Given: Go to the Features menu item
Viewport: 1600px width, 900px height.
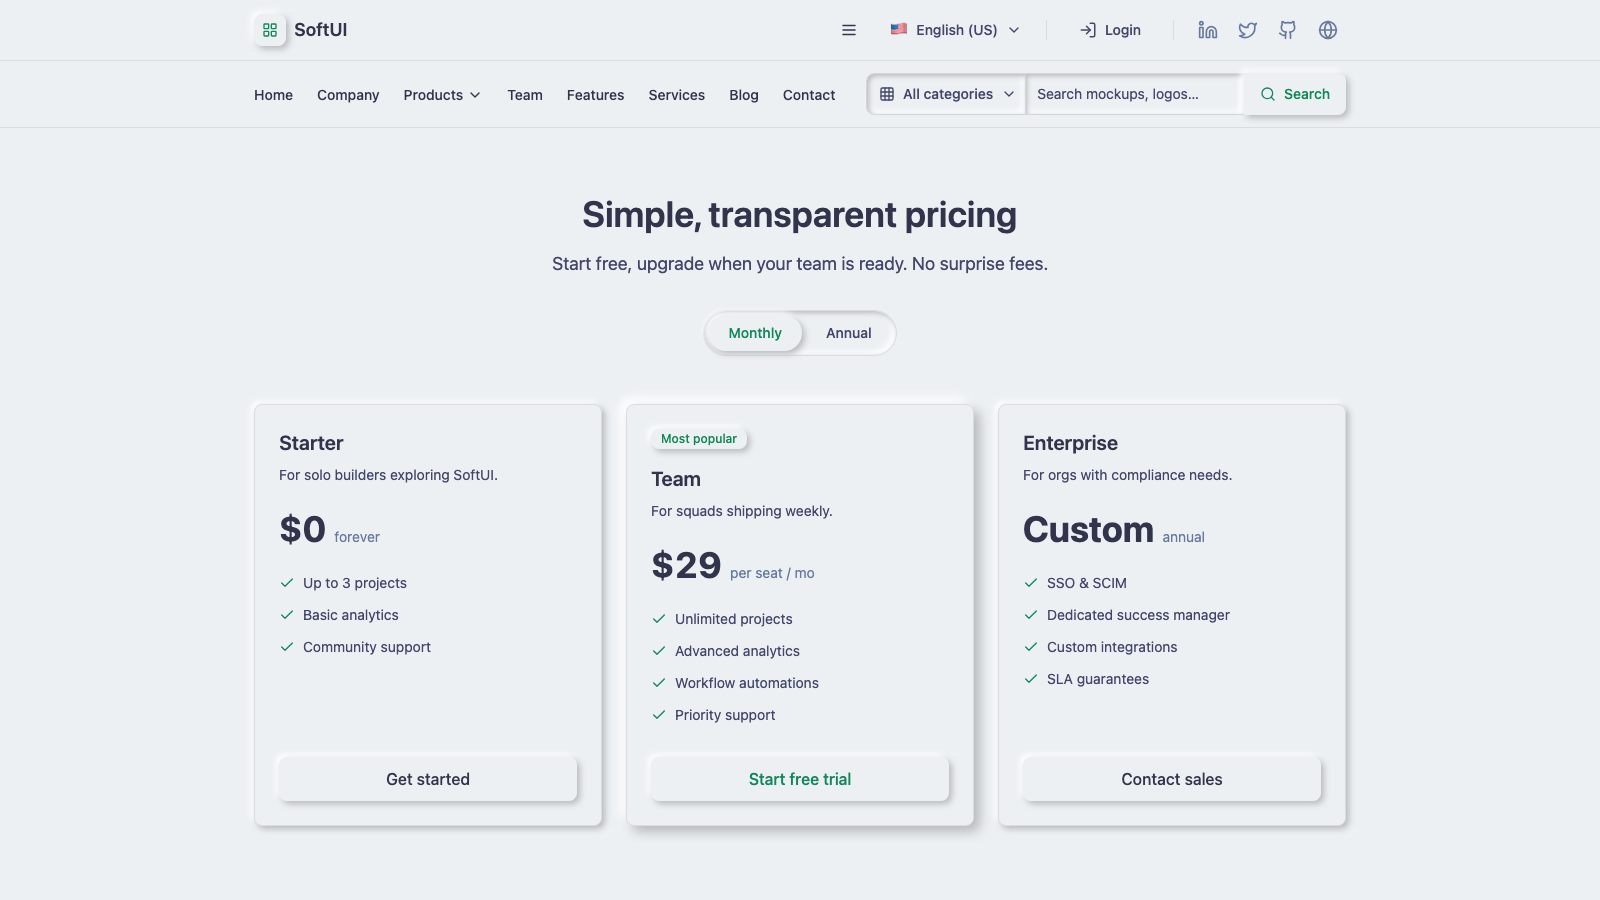Looking at the screenshot, I should pyautogui.click(x=595, y=95).
